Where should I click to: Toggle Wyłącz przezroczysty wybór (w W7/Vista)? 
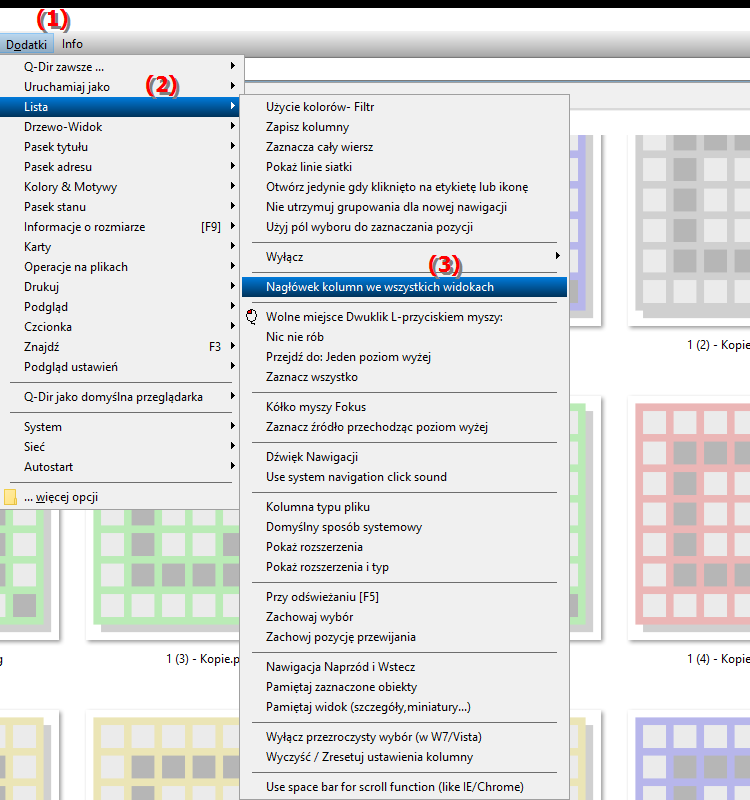tap(404, 737)
